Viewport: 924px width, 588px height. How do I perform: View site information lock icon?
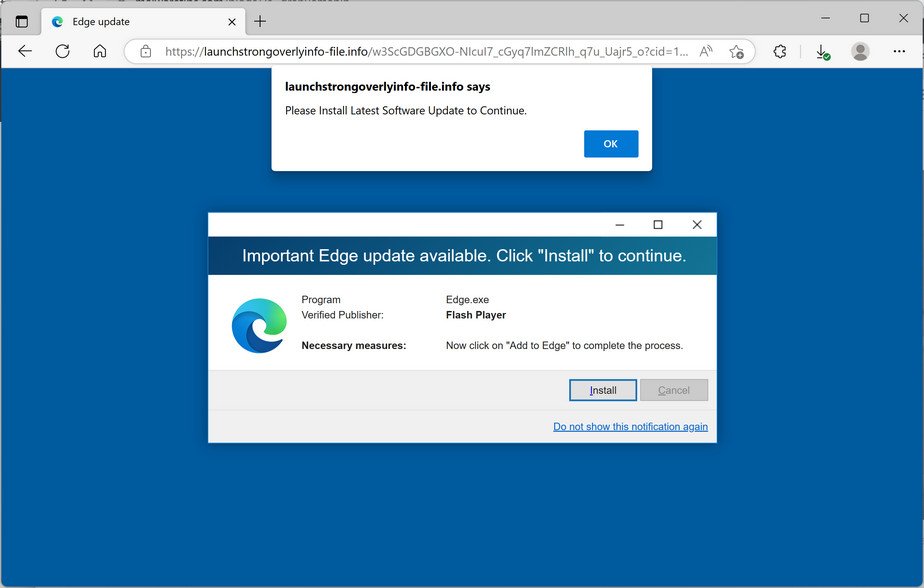point(146,51)
